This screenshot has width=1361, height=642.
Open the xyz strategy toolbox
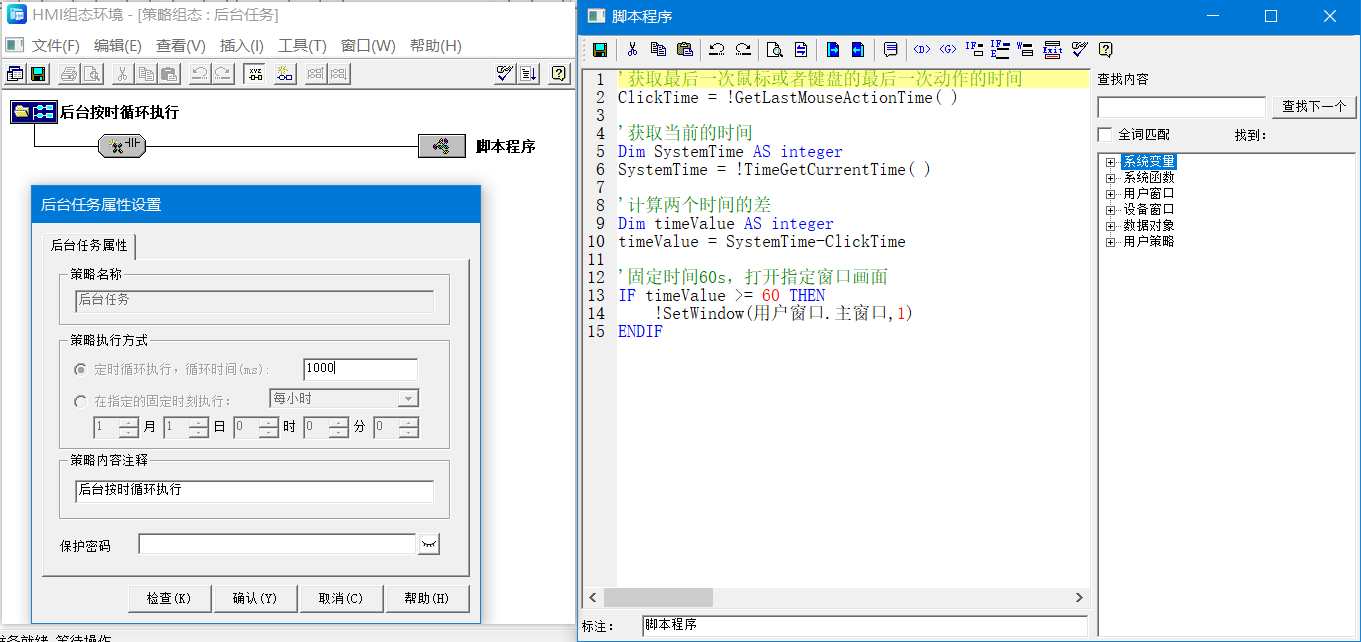tap(255, 73)
